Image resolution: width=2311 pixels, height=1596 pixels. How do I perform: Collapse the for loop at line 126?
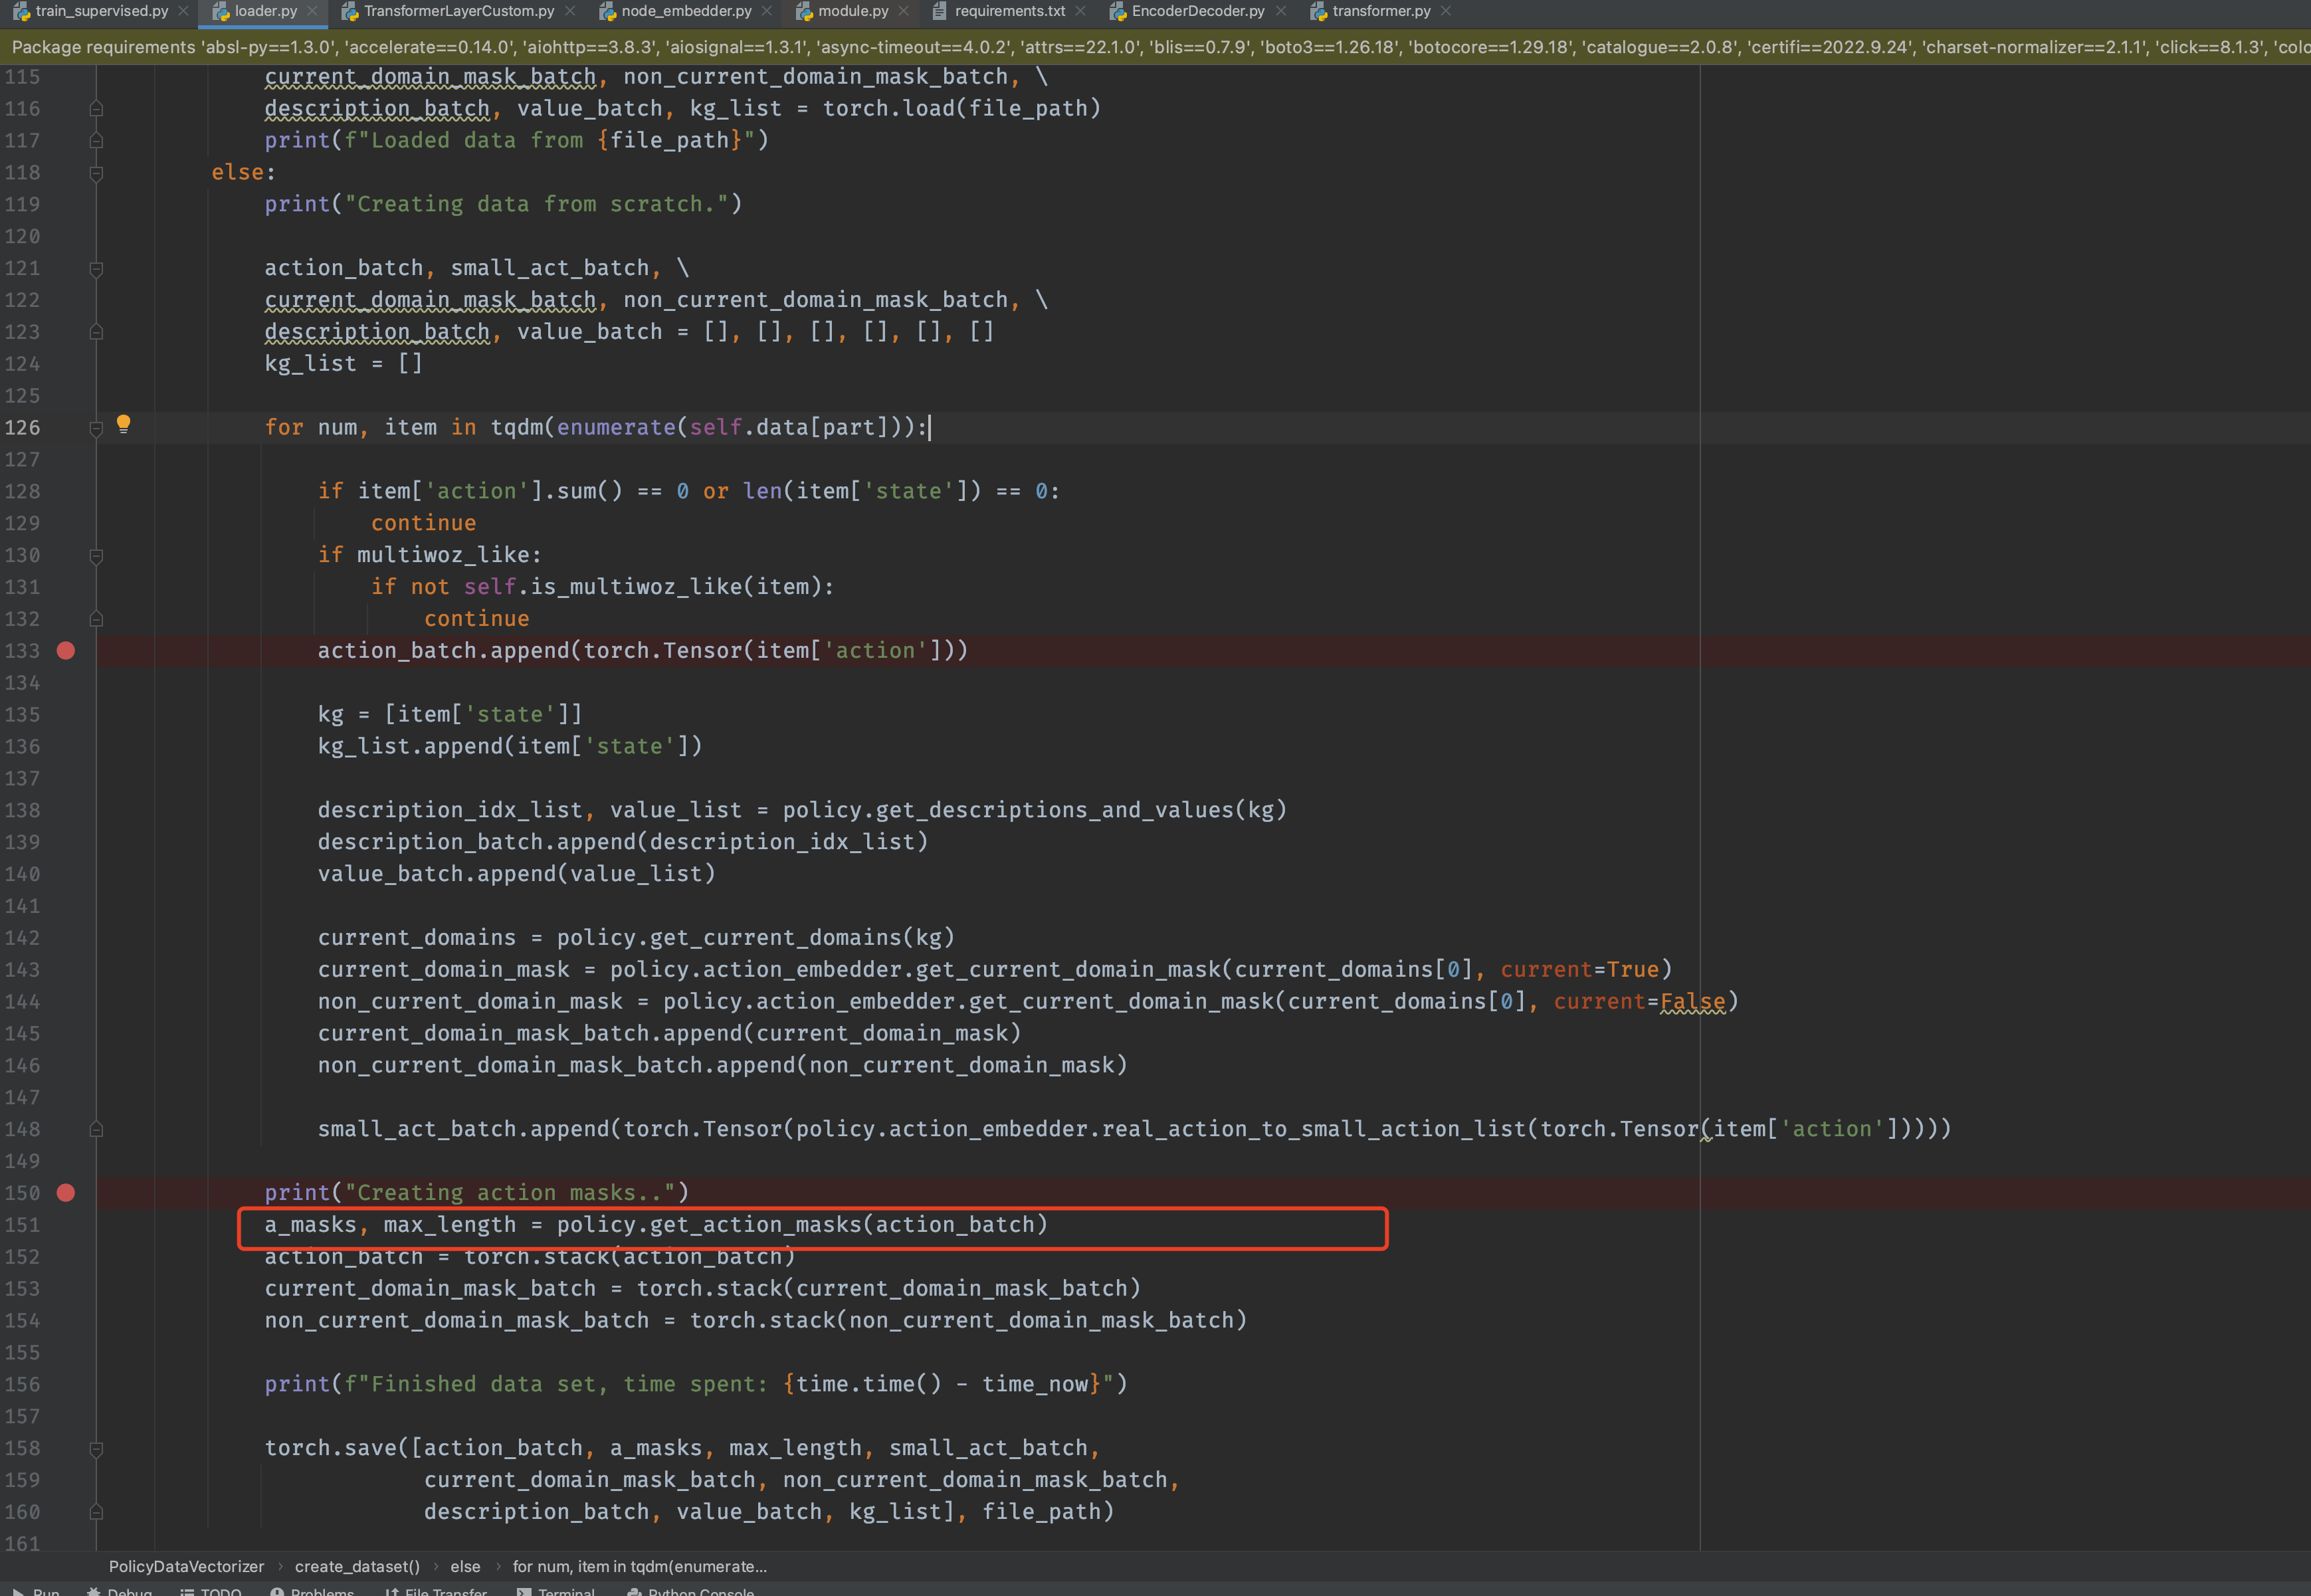(96, 428)
